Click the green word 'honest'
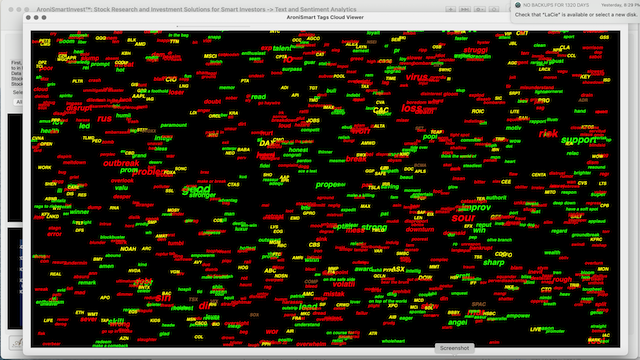This screenshot has height=360, width=640. coord(298,150)
